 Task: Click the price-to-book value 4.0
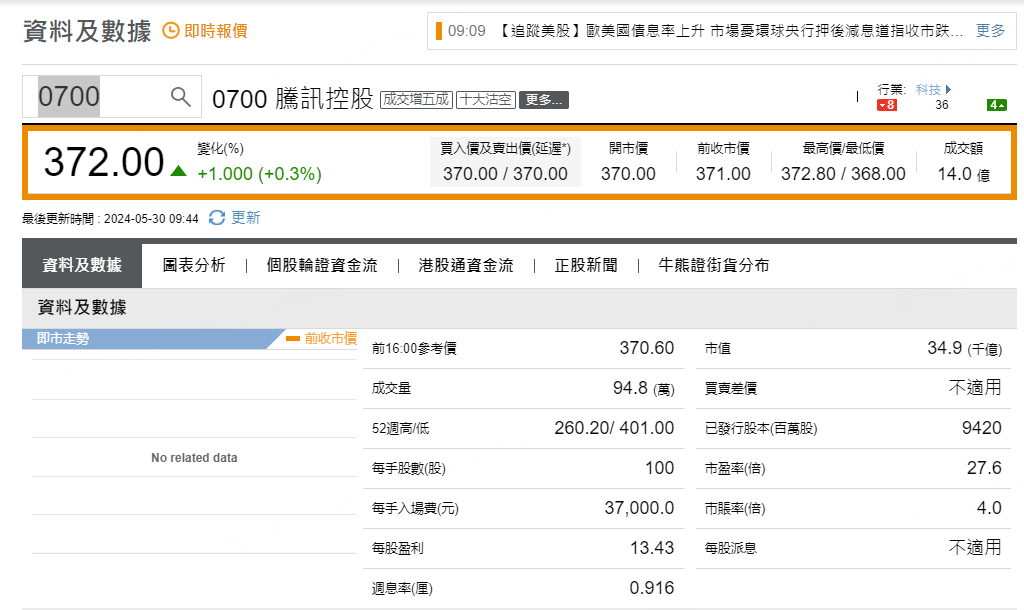pos(989,507)
